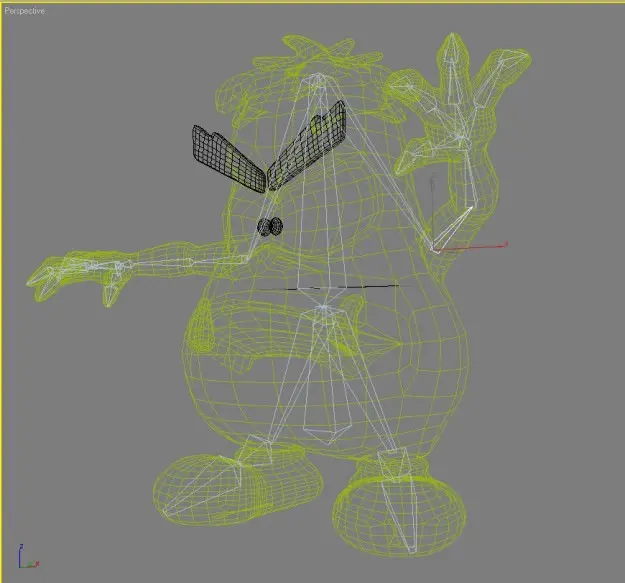Select the right black eyebrow mesh
This screenshot has height=583, width=625.
(306, 145)
